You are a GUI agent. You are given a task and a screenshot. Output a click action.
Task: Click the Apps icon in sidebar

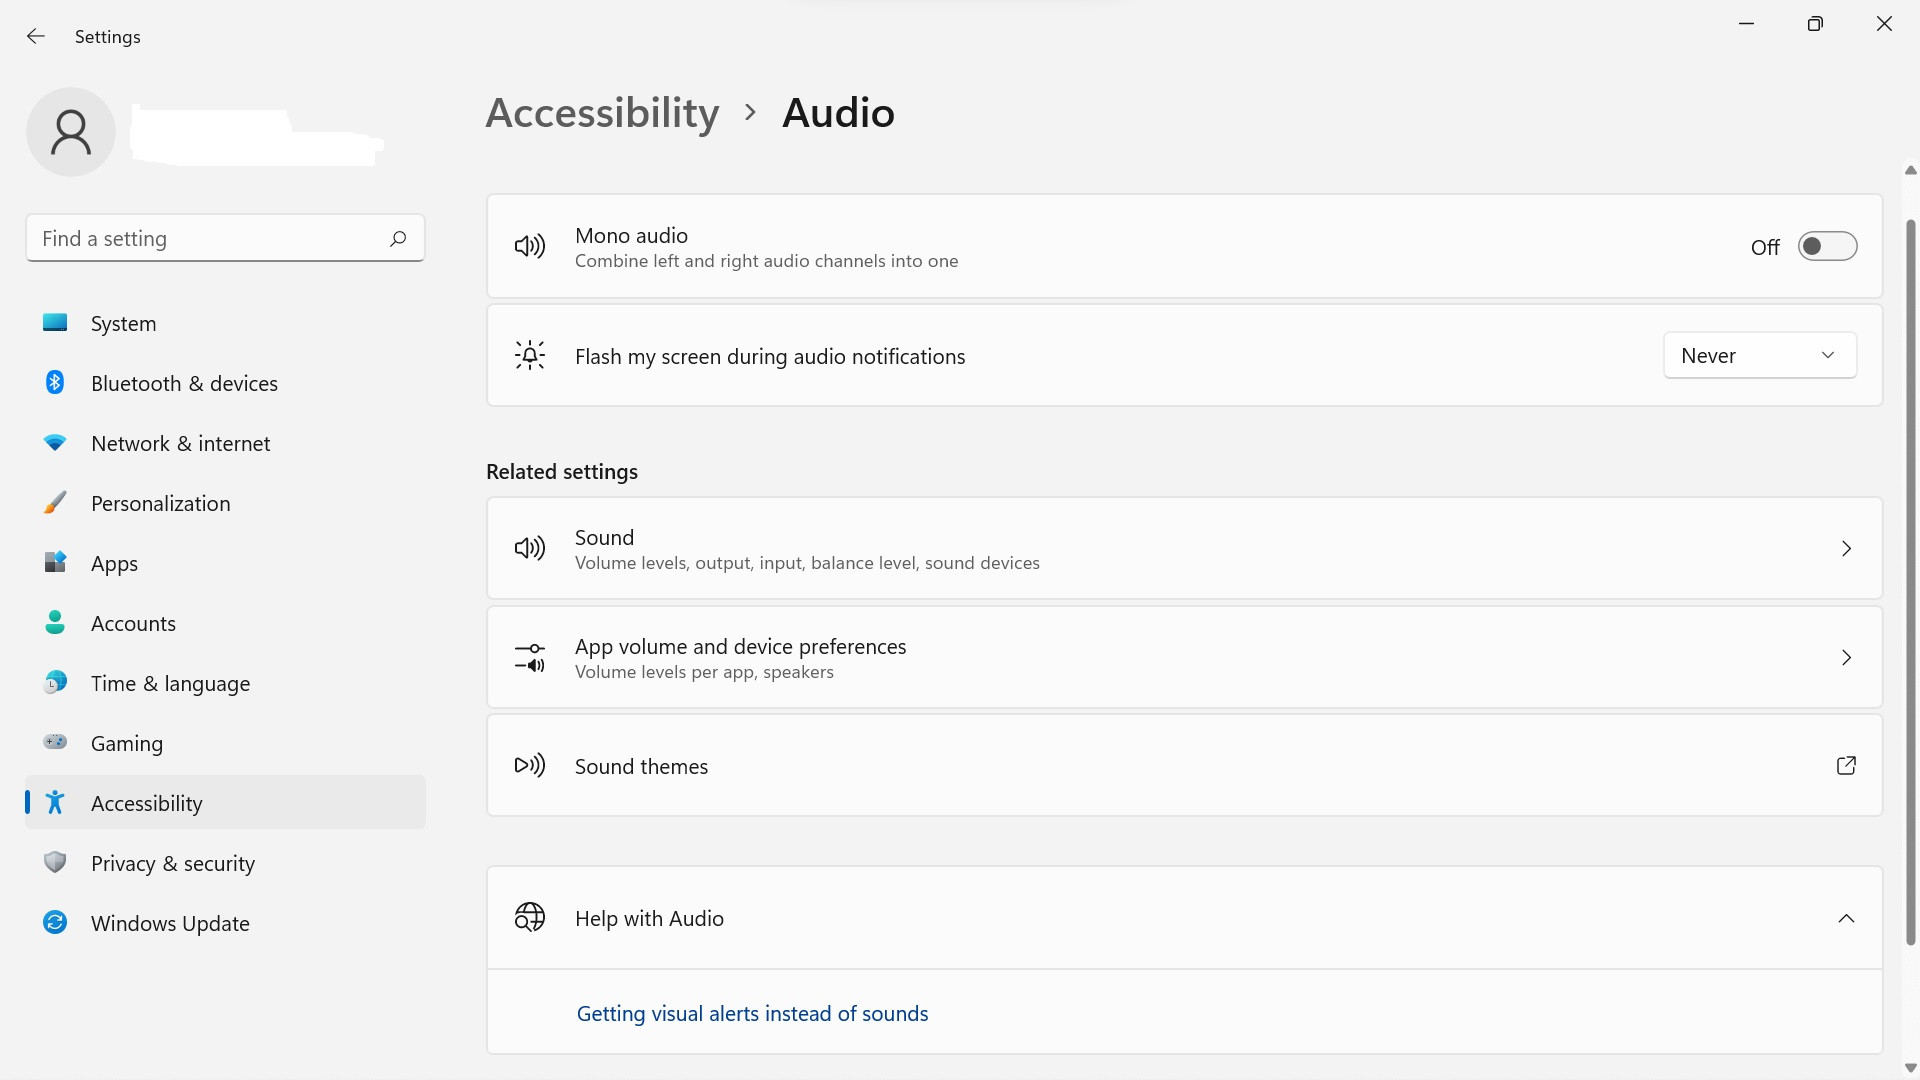[x=55, y=562]
